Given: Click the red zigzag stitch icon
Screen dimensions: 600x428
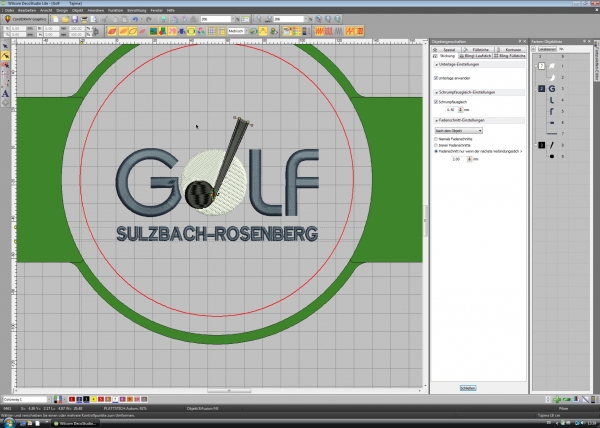Looking at the screenshot, I should point(319,31).
